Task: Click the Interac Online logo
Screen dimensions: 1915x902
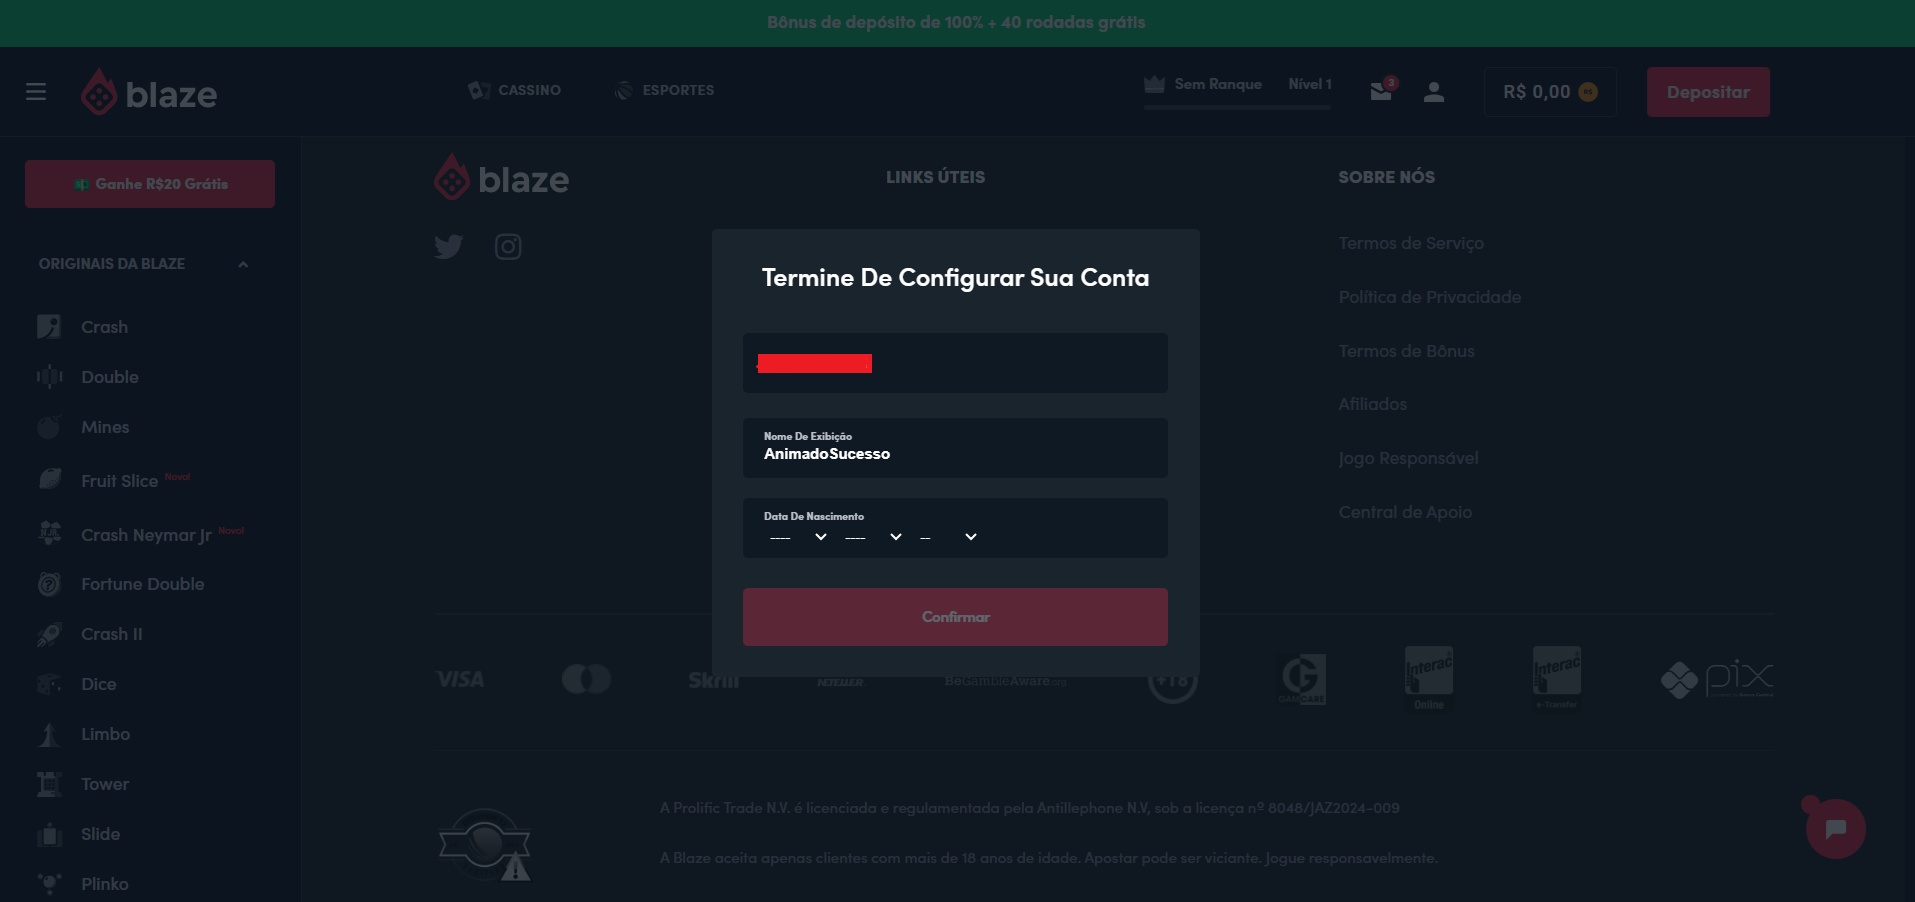Action: (1429, 677)
